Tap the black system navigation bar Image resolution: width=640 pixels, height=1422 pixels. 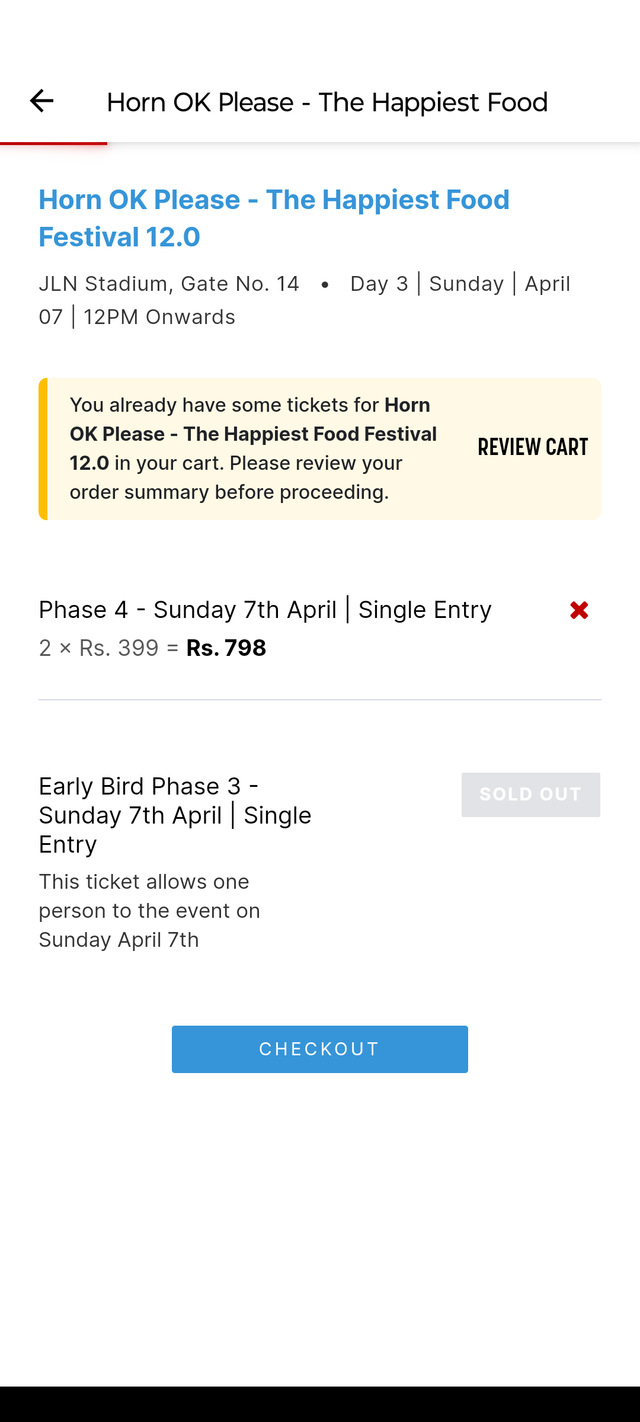320,1404
